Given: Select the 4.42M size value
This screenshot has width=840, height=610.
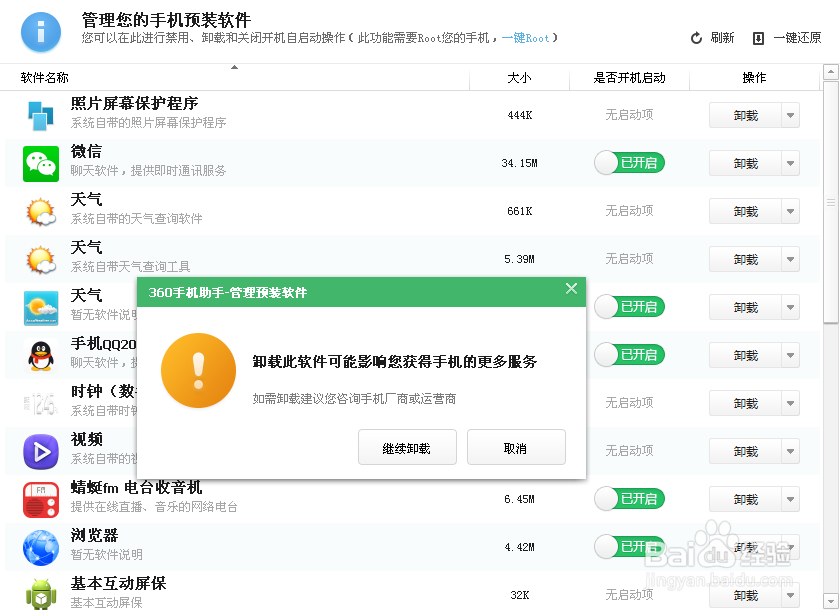Looking at the screenshot, I should pyautogui.click(x=519, y=547).
